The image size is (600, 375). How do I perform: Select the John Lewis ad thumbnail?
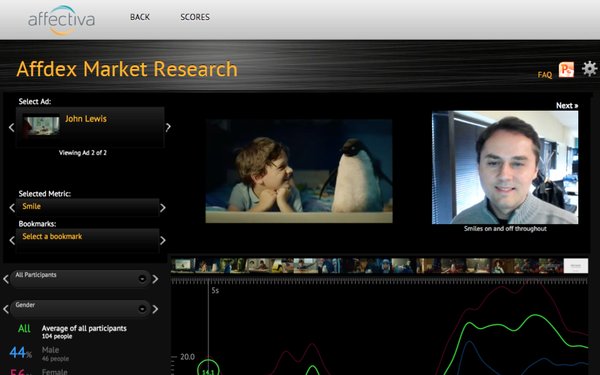tap(41, 125)
